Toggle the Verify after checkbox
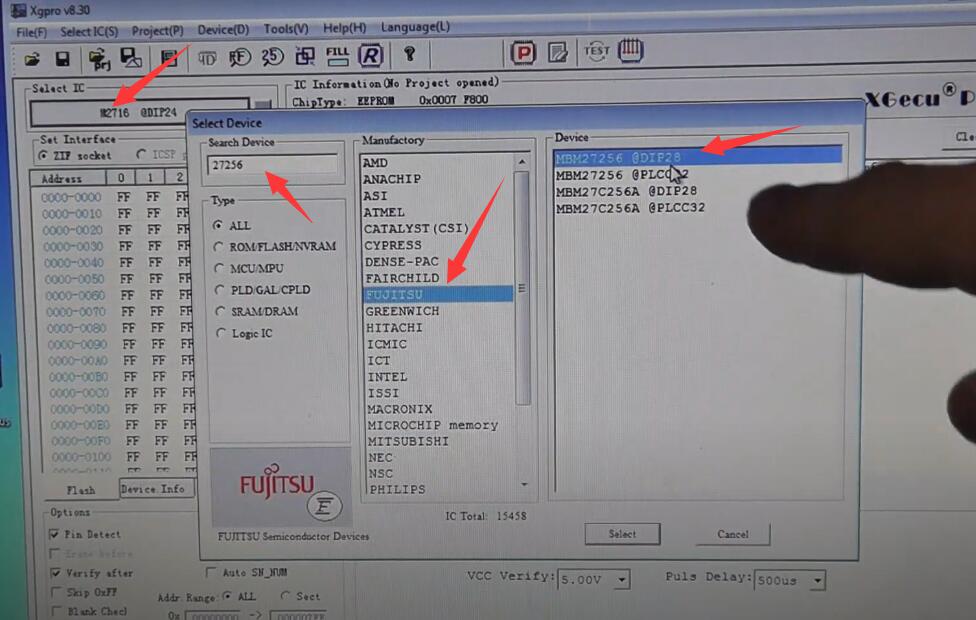 coord(56,573)
